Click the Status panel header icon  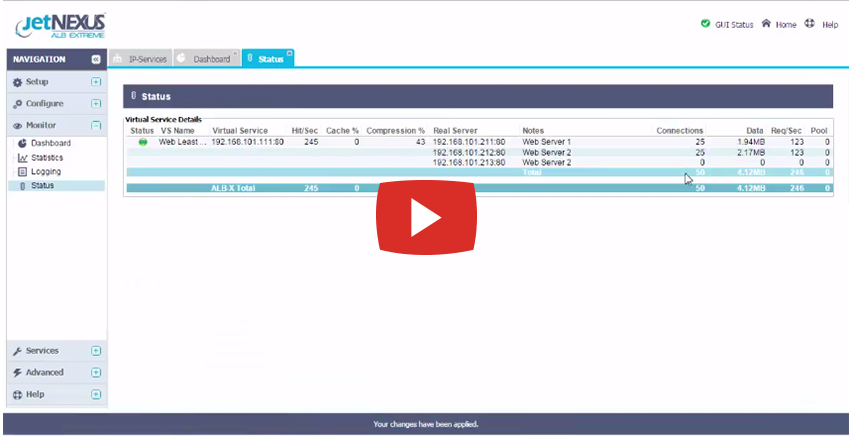pyautogui.click(x=134, y=96)
